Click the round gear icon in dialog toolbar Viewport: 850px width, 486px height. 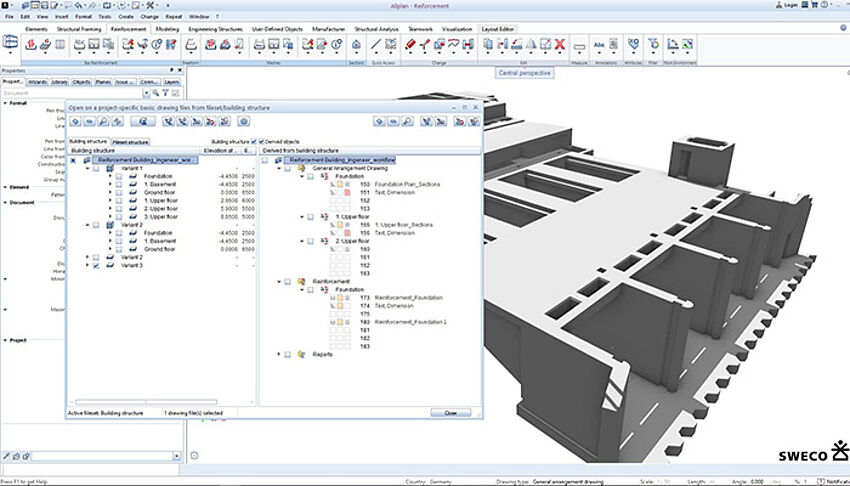pyautogui.click(x=244, y=121)
